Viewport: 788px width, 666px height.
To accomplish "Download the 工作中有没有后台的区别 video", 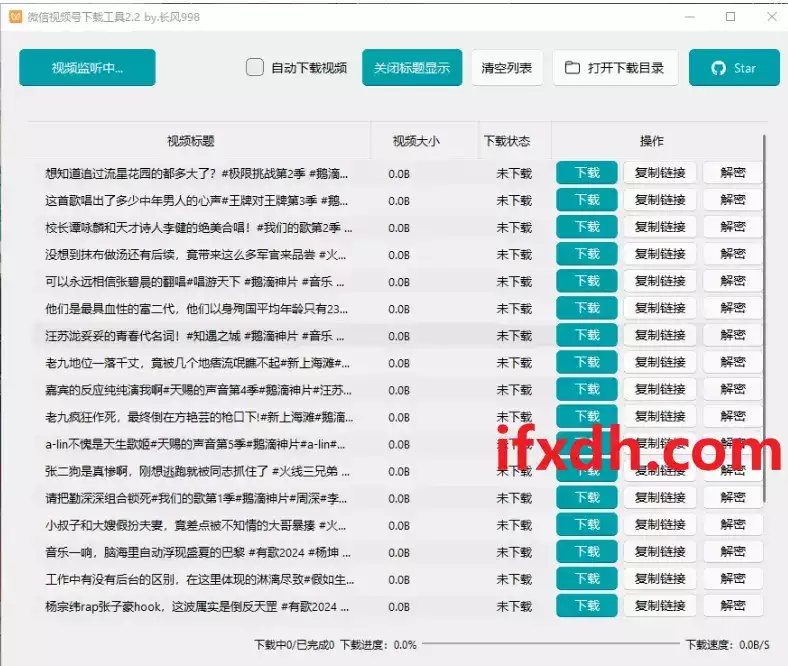I will pos(587,579).
